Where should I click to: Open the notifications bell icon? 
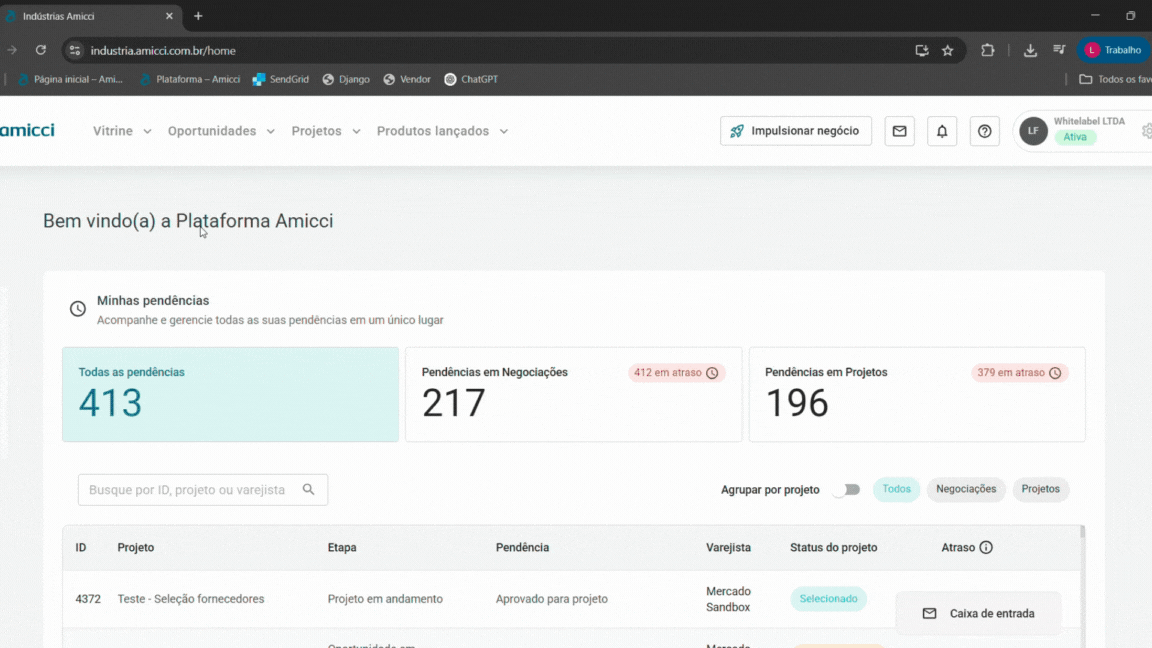tap(941, 131)
